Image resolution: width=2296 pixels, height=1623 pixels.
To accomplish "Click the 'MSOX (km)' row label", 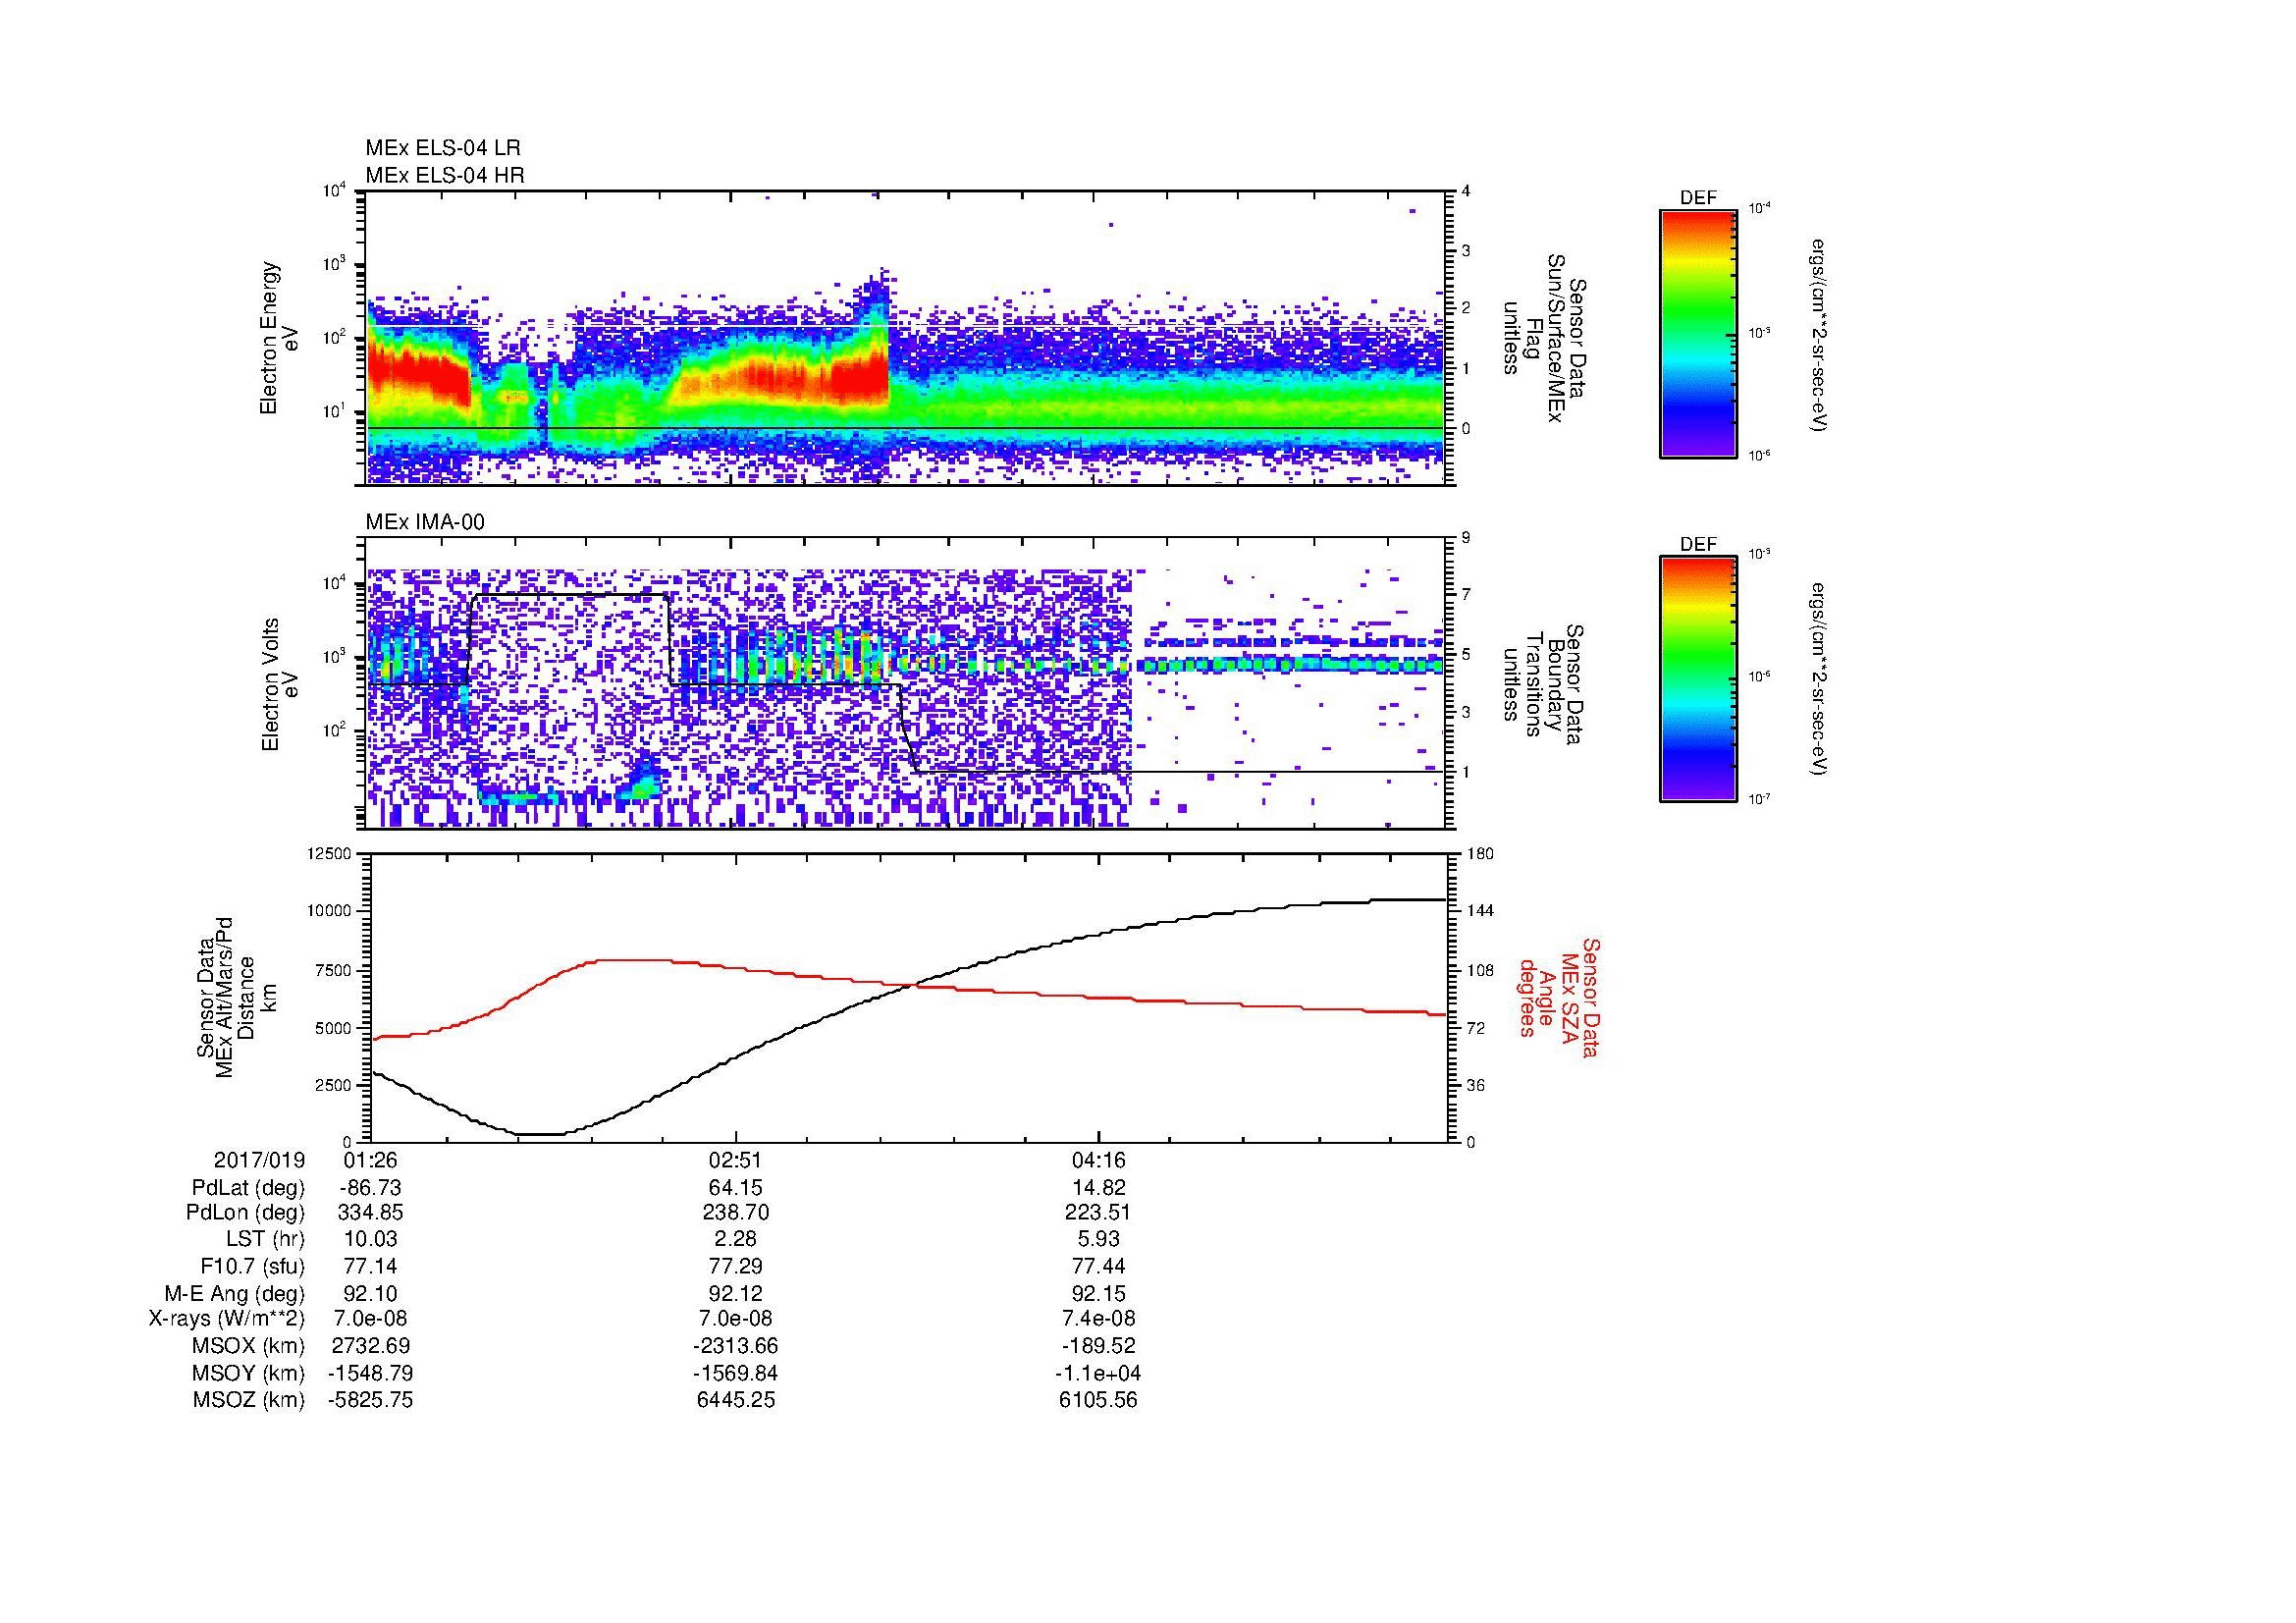I will [x=248, y=1346].
